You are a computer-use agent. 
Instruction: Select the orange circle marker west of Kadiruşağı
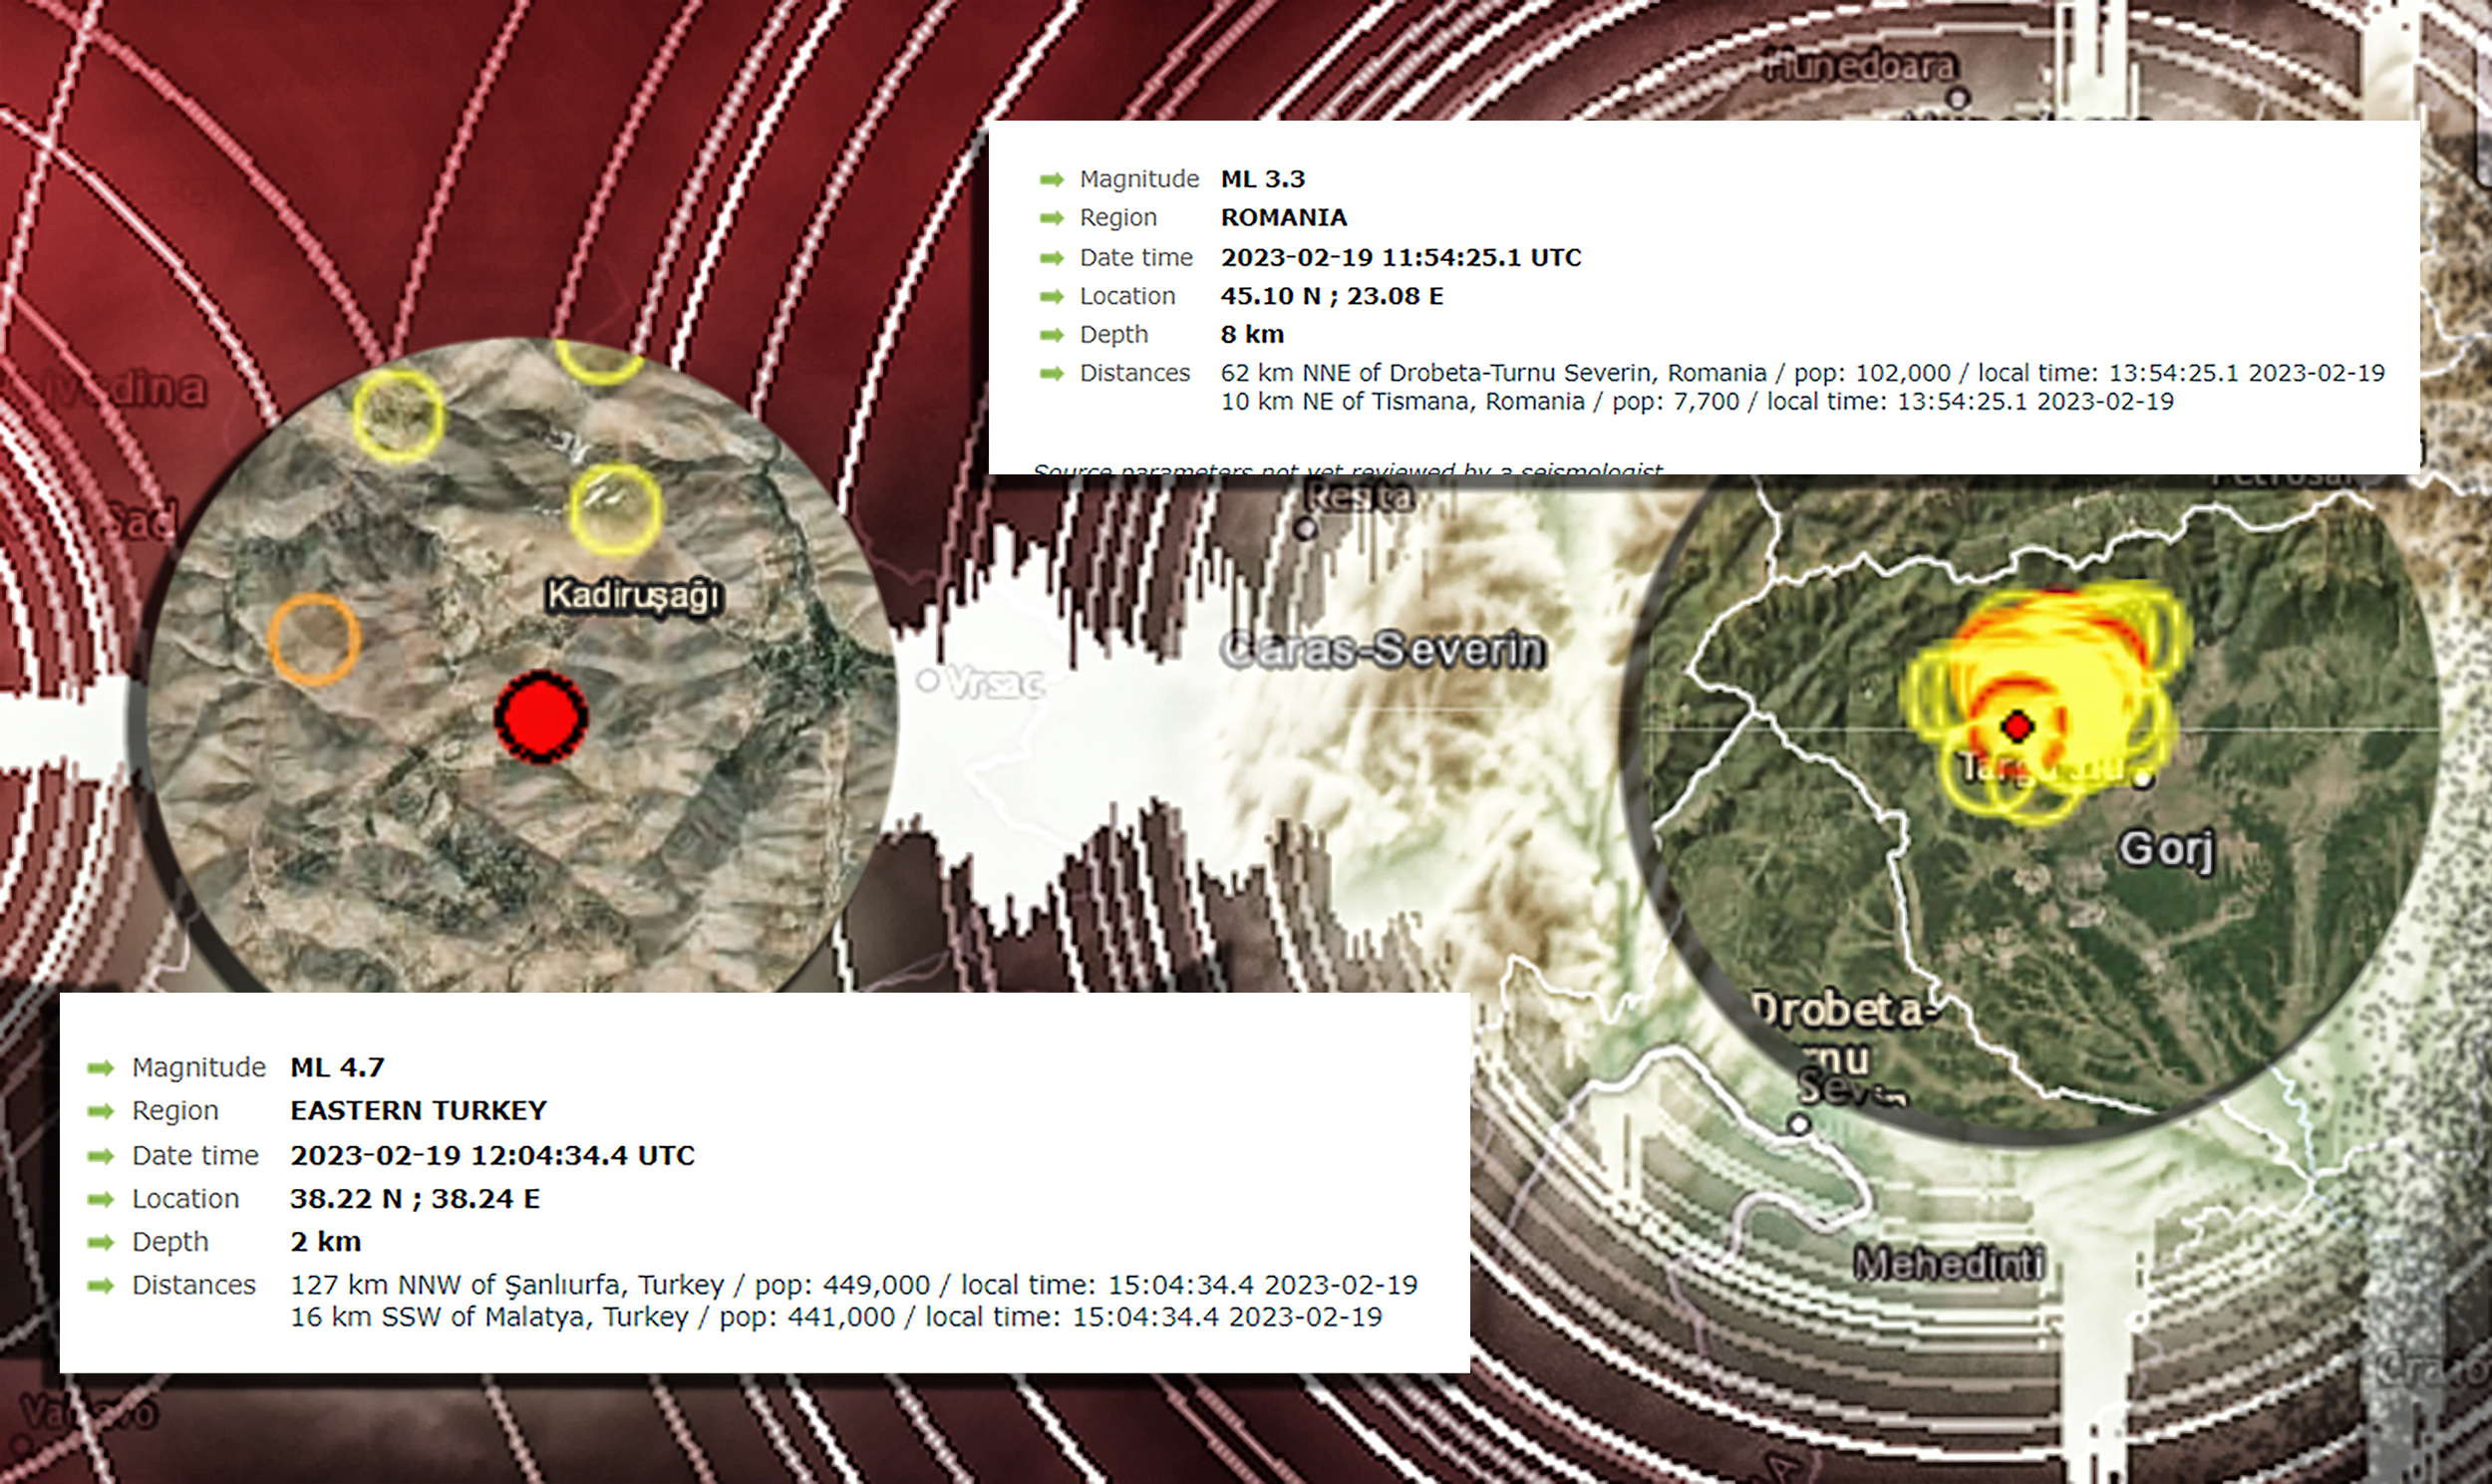pyautogui.click(x=314, y=639)
